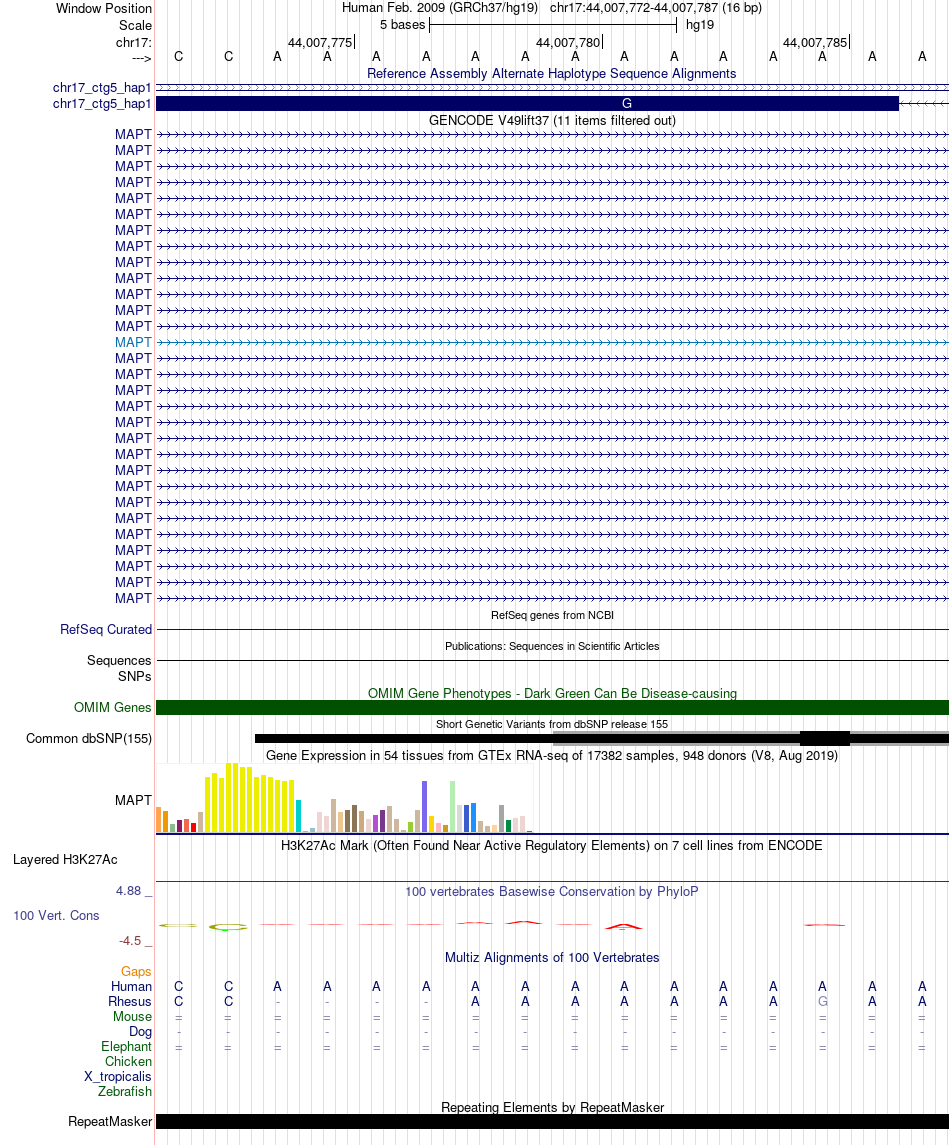Viewport: 950px width, 1145px height.
Task: Click the hg19 label beside scale bar
Action: 700,25
